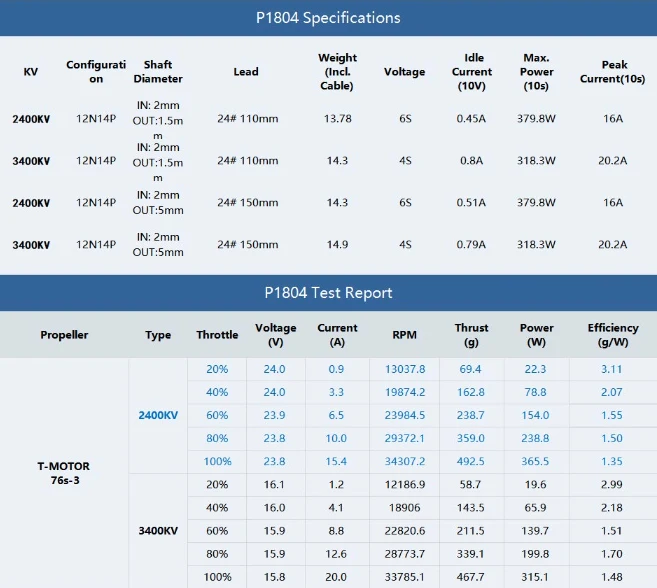Click the P1804 Specifications header banner
This screenshot has height=588, width=657.
328,18
